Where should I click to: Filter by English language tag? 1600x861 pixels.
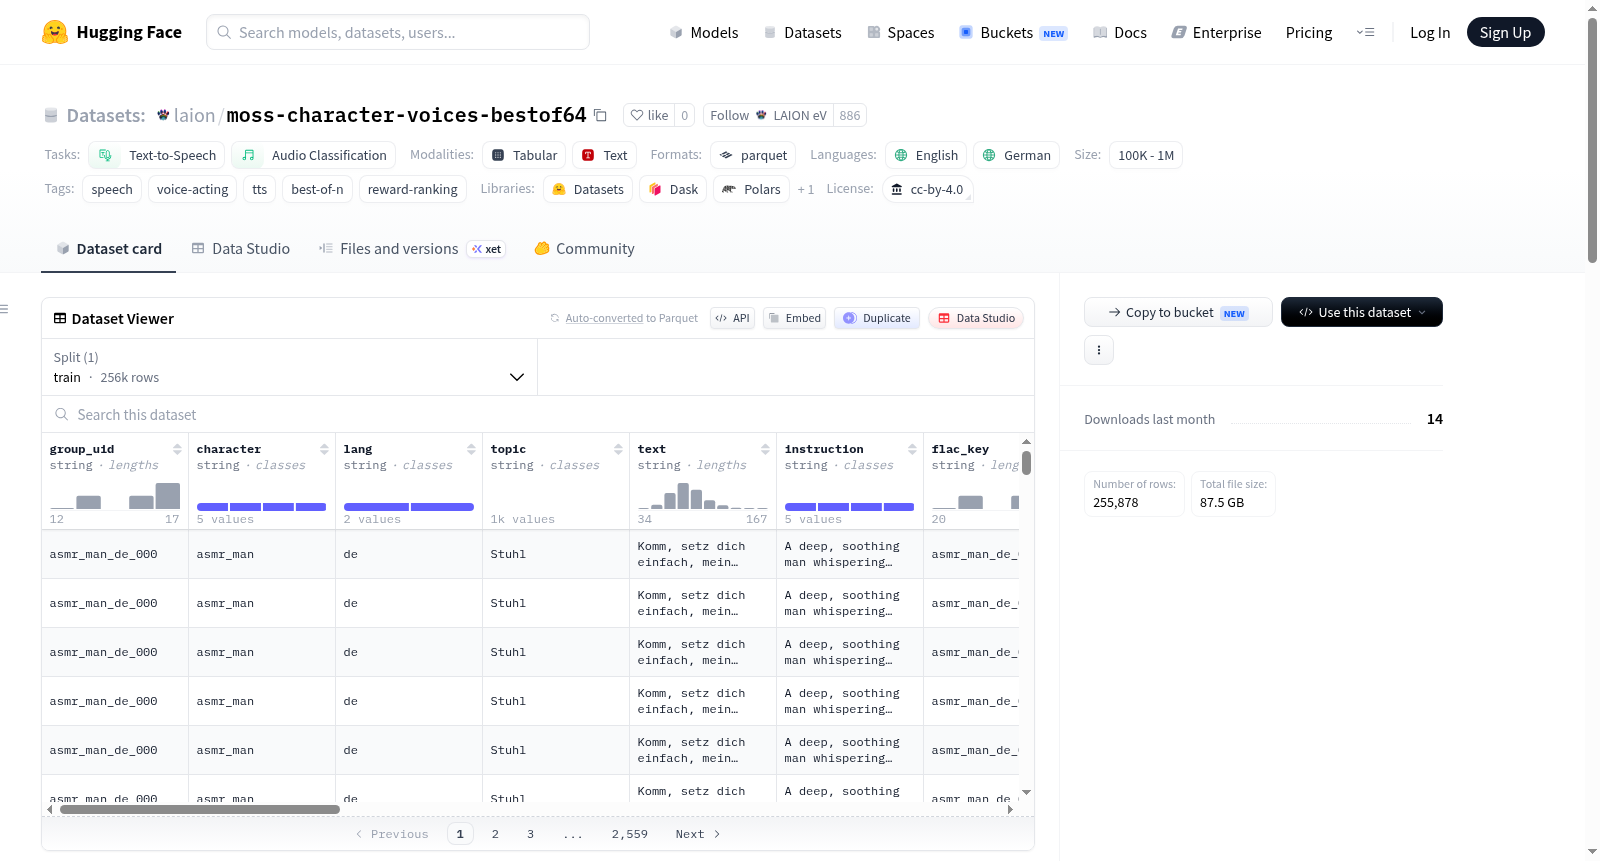(926, 155)
